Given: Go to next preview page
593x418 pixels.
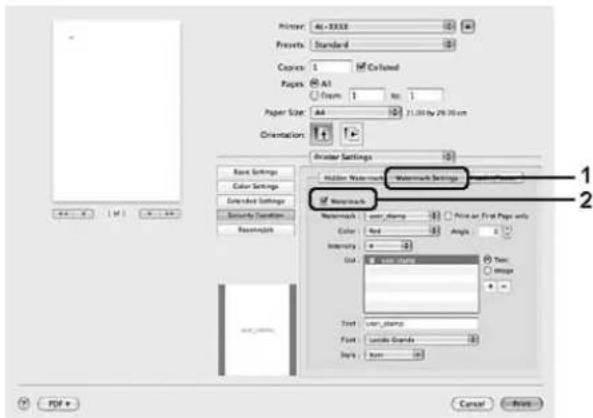Looking at the screenshot, I should [x=149, y=214].
